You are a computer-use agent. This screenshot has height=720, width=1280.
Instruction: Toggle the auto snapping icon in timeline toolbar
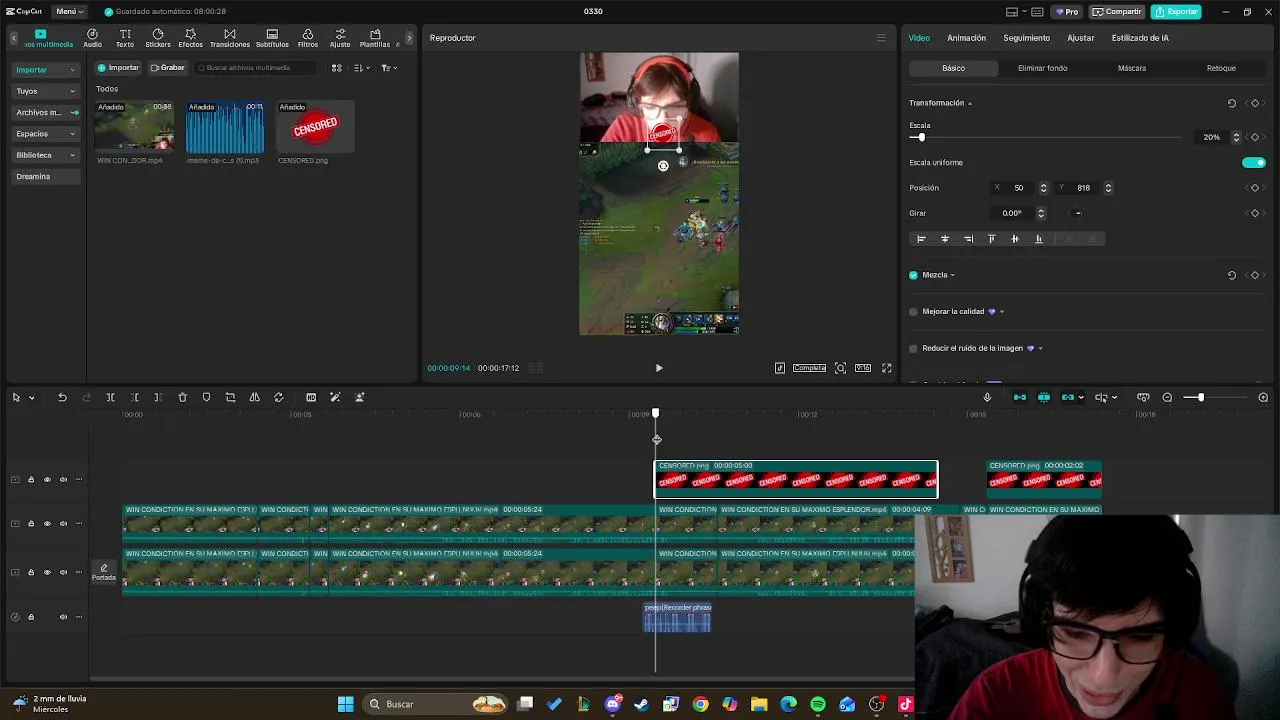[x=1044, y=397]
